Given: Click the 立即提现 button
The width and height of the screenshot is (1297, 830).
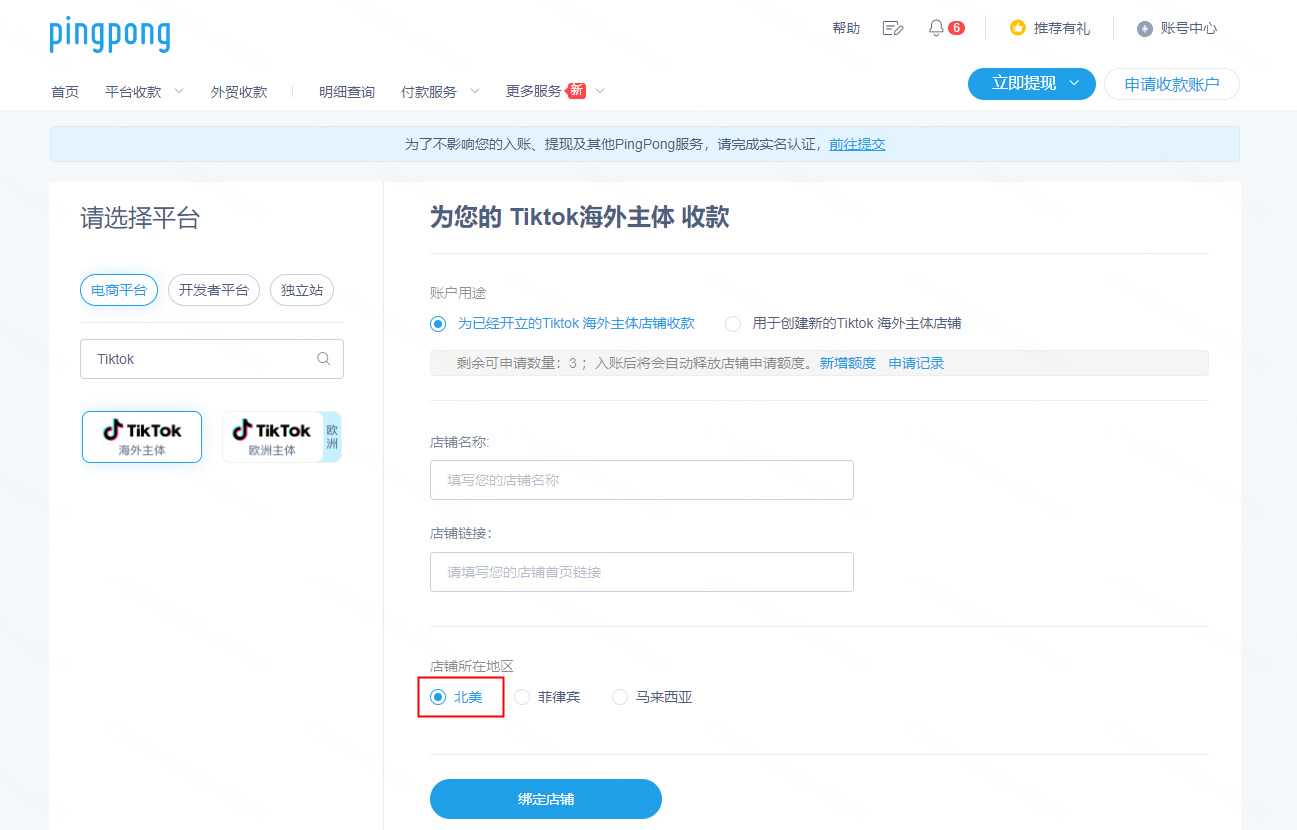Looking at the screenshot, I should [1032, 84].
